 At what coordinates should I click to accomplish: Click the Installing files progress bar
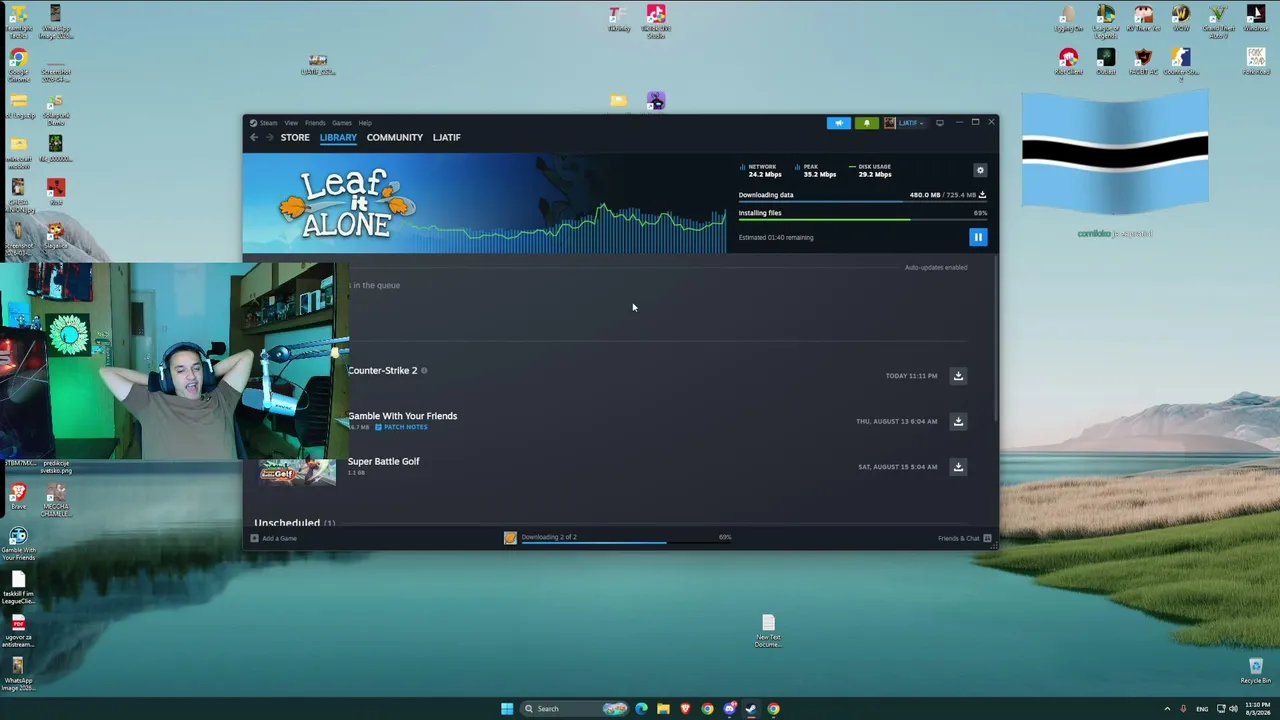coord(862,220)
